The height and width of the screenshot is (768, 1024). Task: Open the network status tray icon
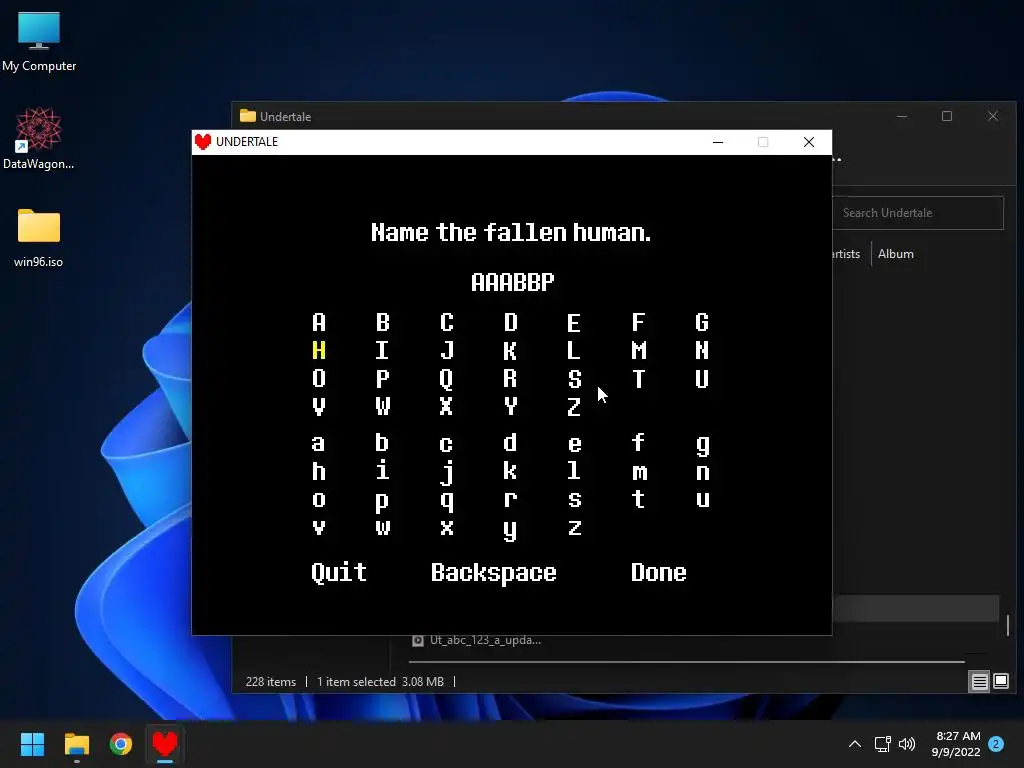click(x=882, y=744)
